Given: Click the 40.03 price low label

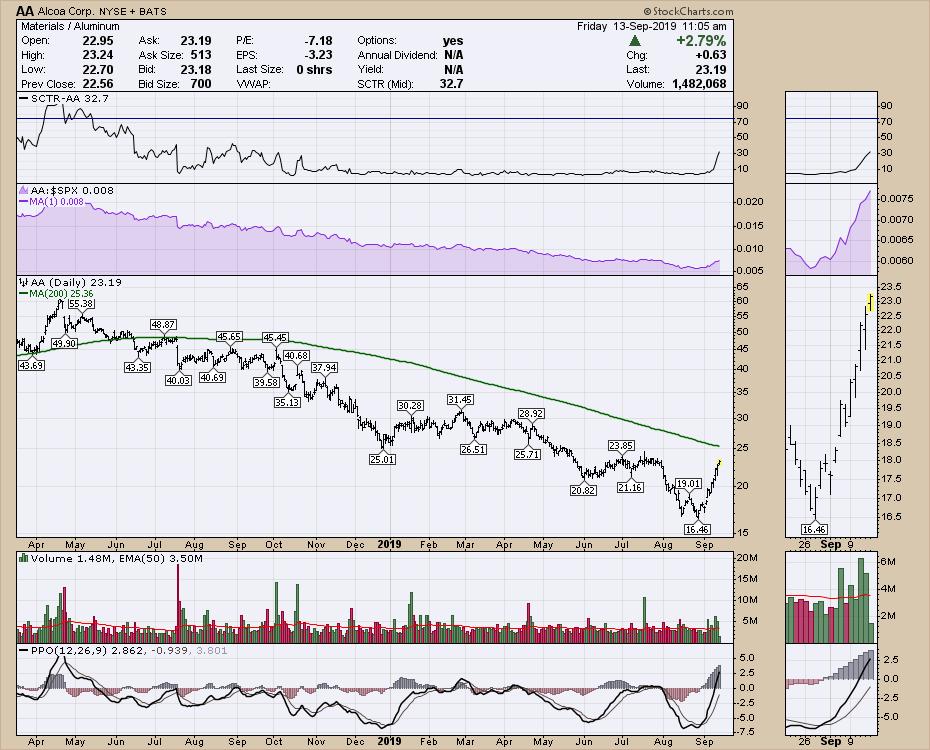Looking at the screenshot, I should point(178,381).
